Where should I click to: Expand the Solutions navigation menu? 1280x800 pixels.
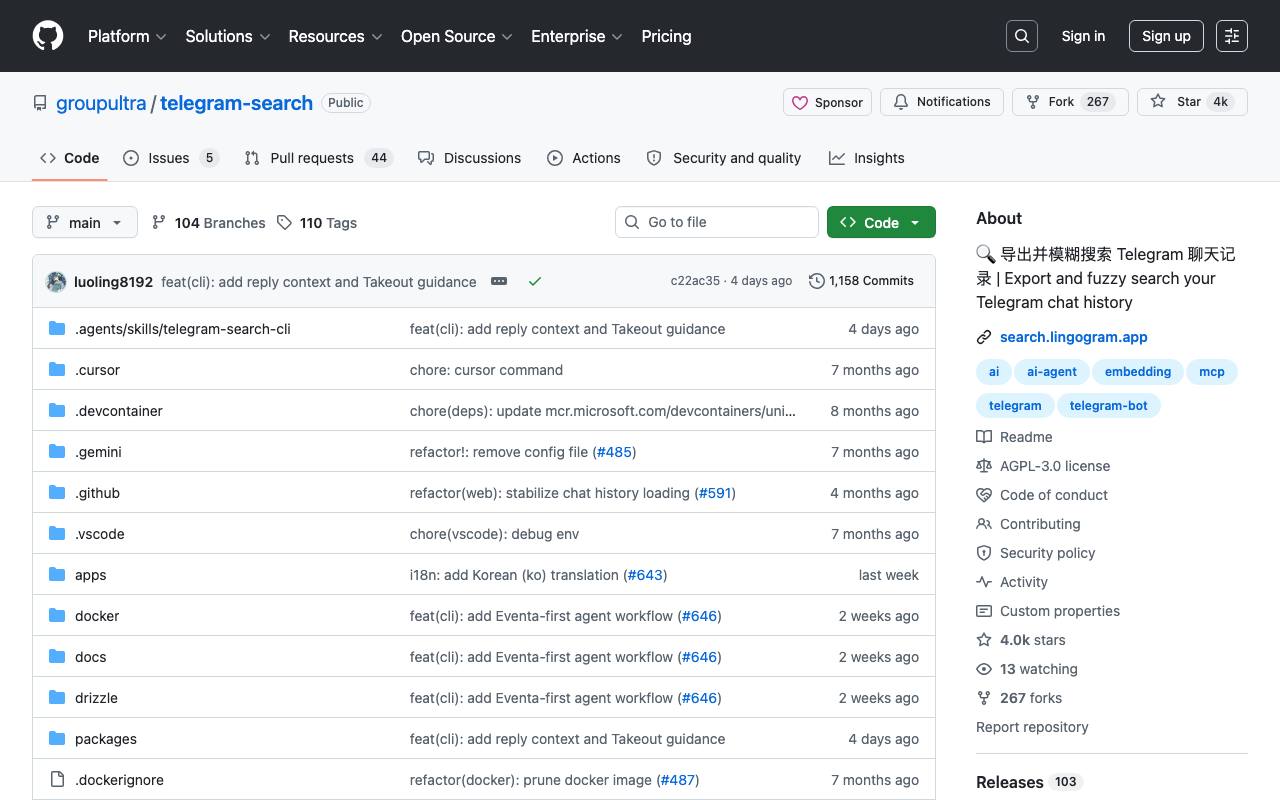[228, 36]
